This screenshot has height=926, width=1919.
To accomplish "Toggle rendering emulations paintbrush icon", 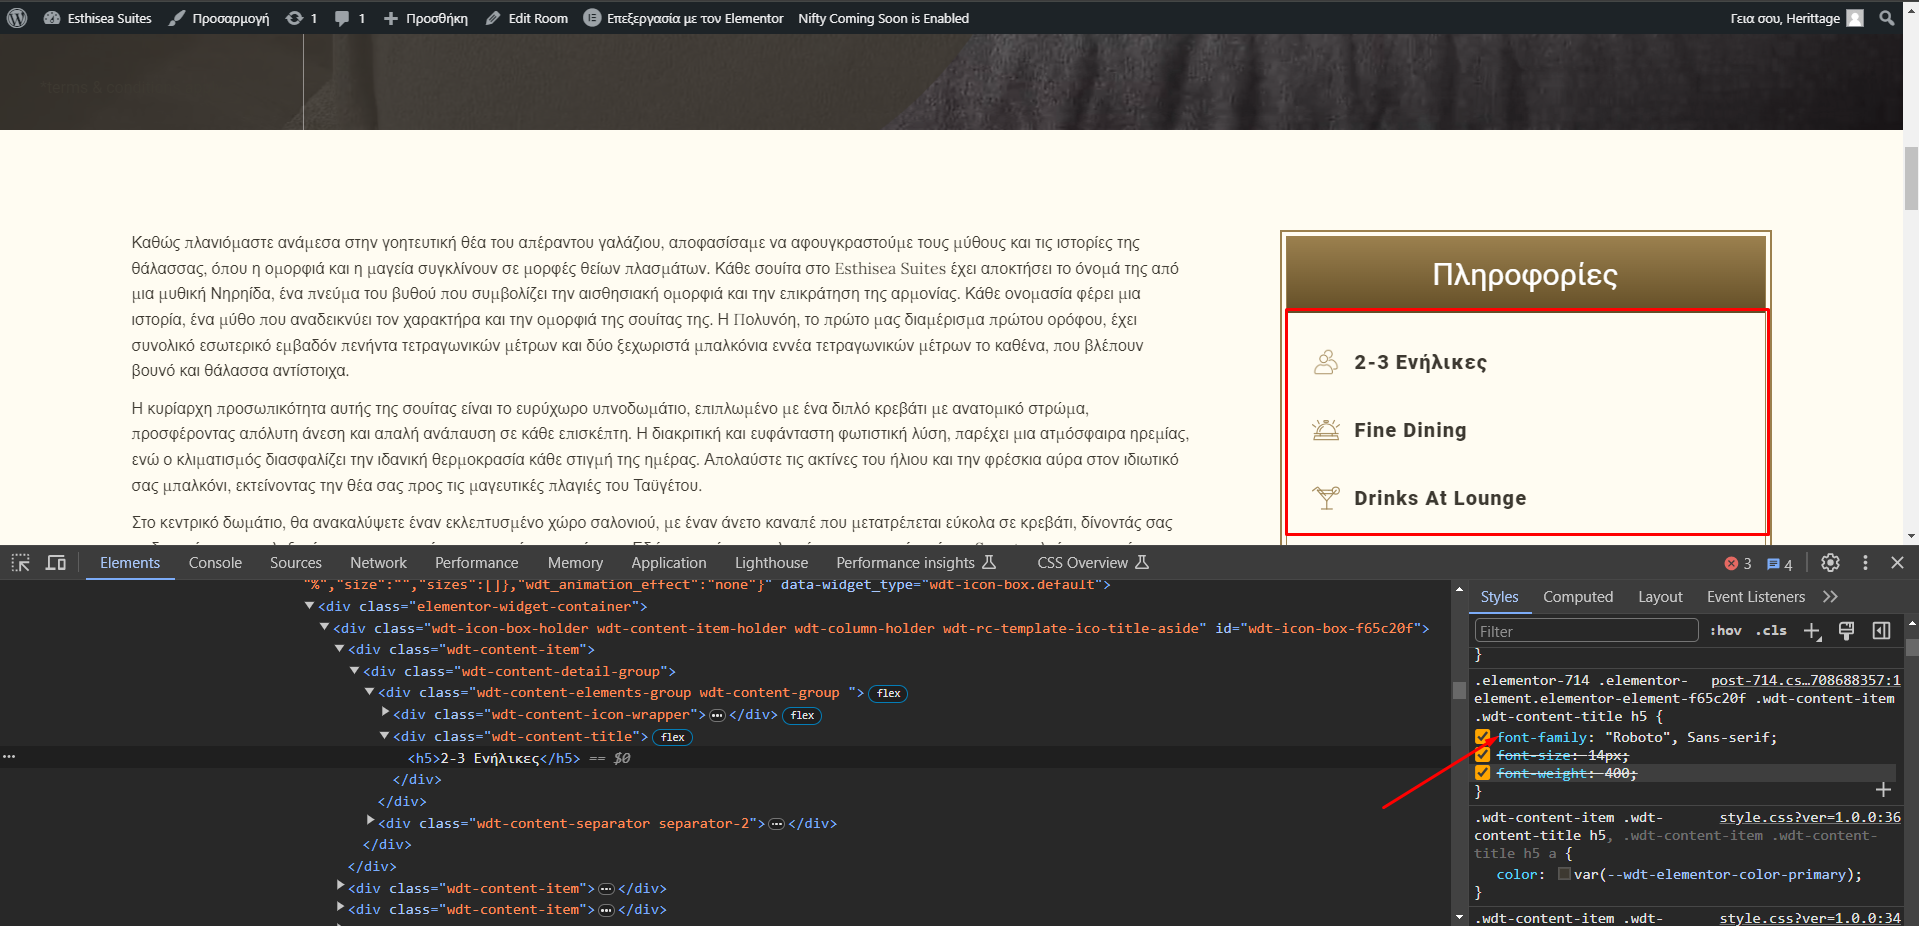I will [x=1847, y=630].
